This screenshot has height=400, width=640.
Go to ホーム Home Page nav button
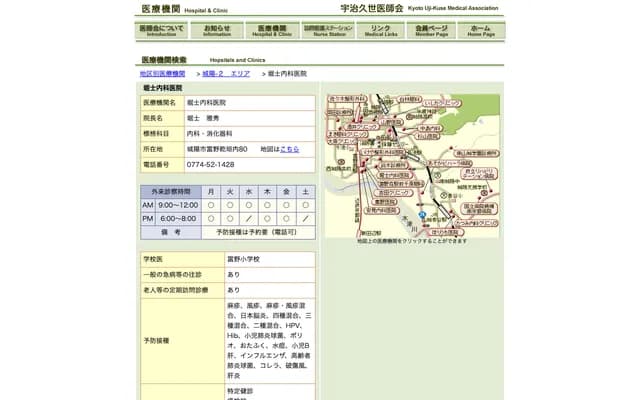(481, 31)
